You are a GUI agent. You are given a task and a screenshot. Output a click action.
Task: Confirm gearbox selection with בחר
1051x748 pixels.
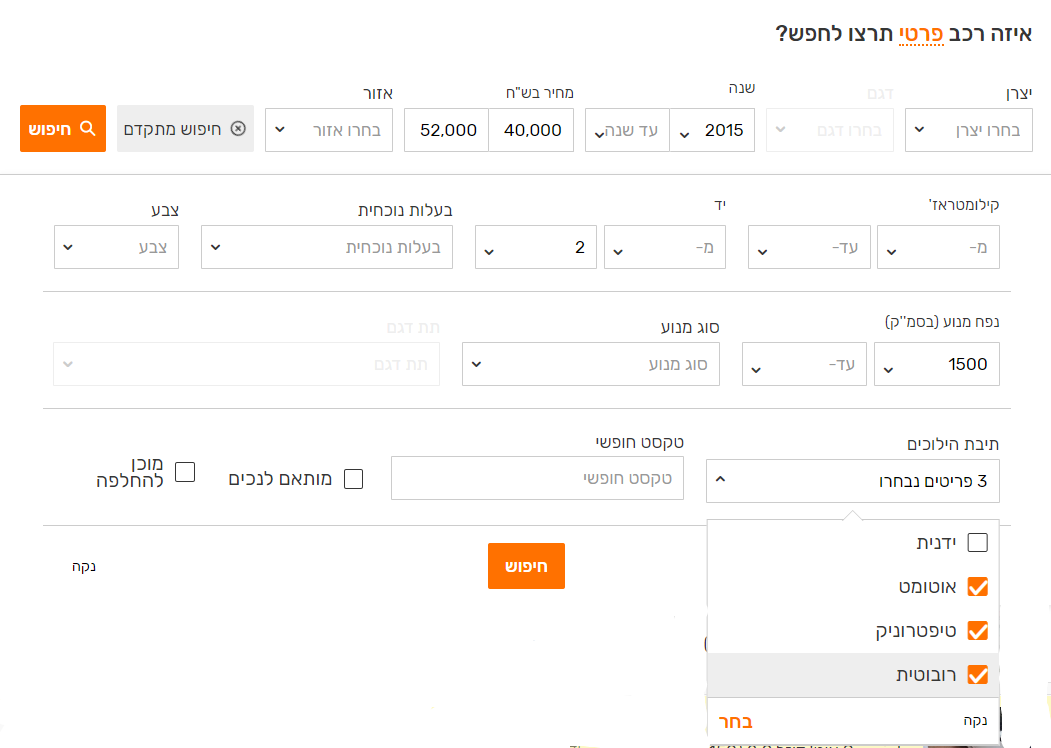click(x=735, y=722)
